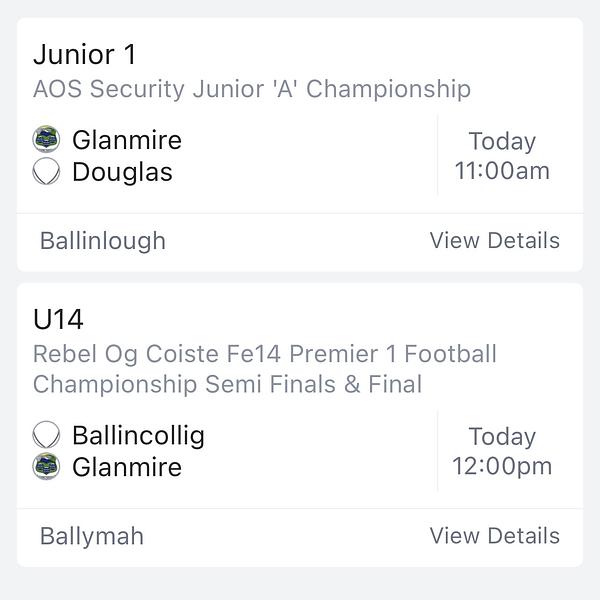Click Glanmire crest icon in Junior 1 fixture
Viewport: 600px width, 600px height.
(x=46, y=139)
